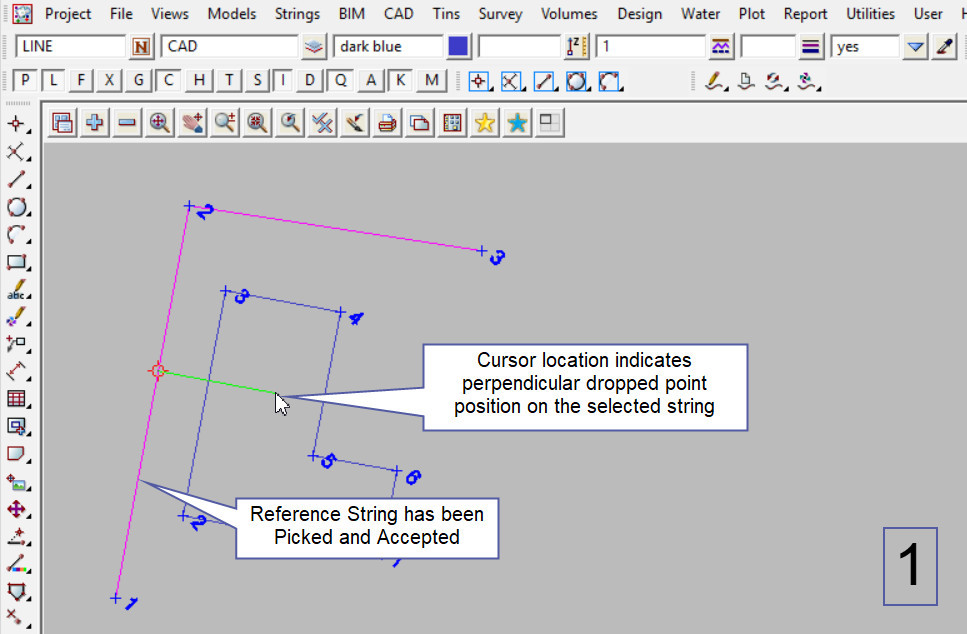Open model list icon next to CAD field
The image size is (967, 634).
[x=314, y=47]
